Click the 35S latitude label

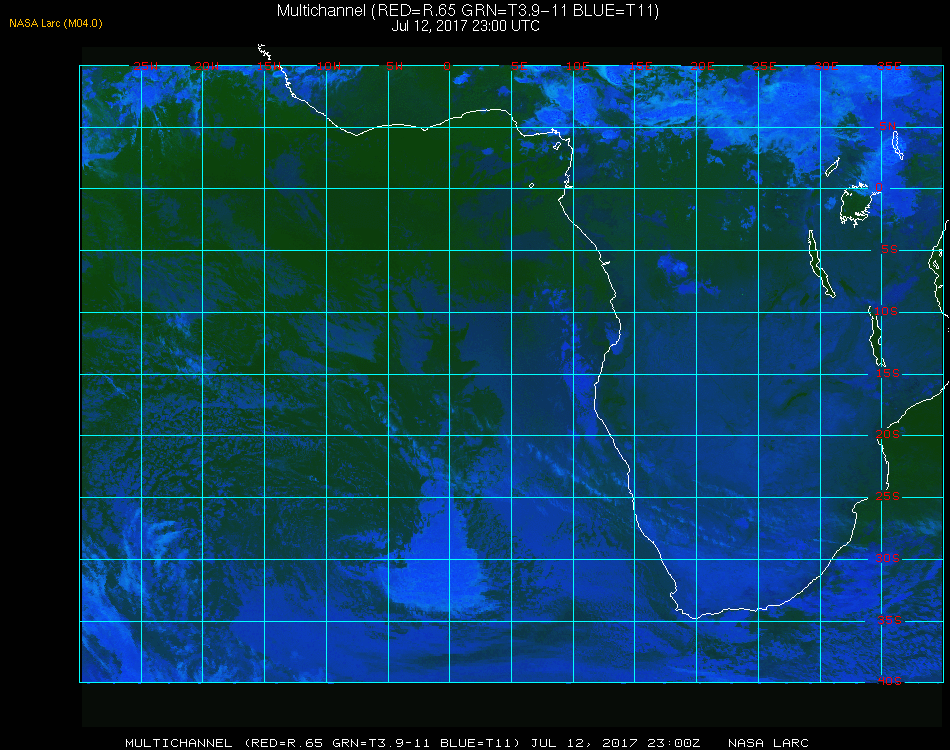889,620
